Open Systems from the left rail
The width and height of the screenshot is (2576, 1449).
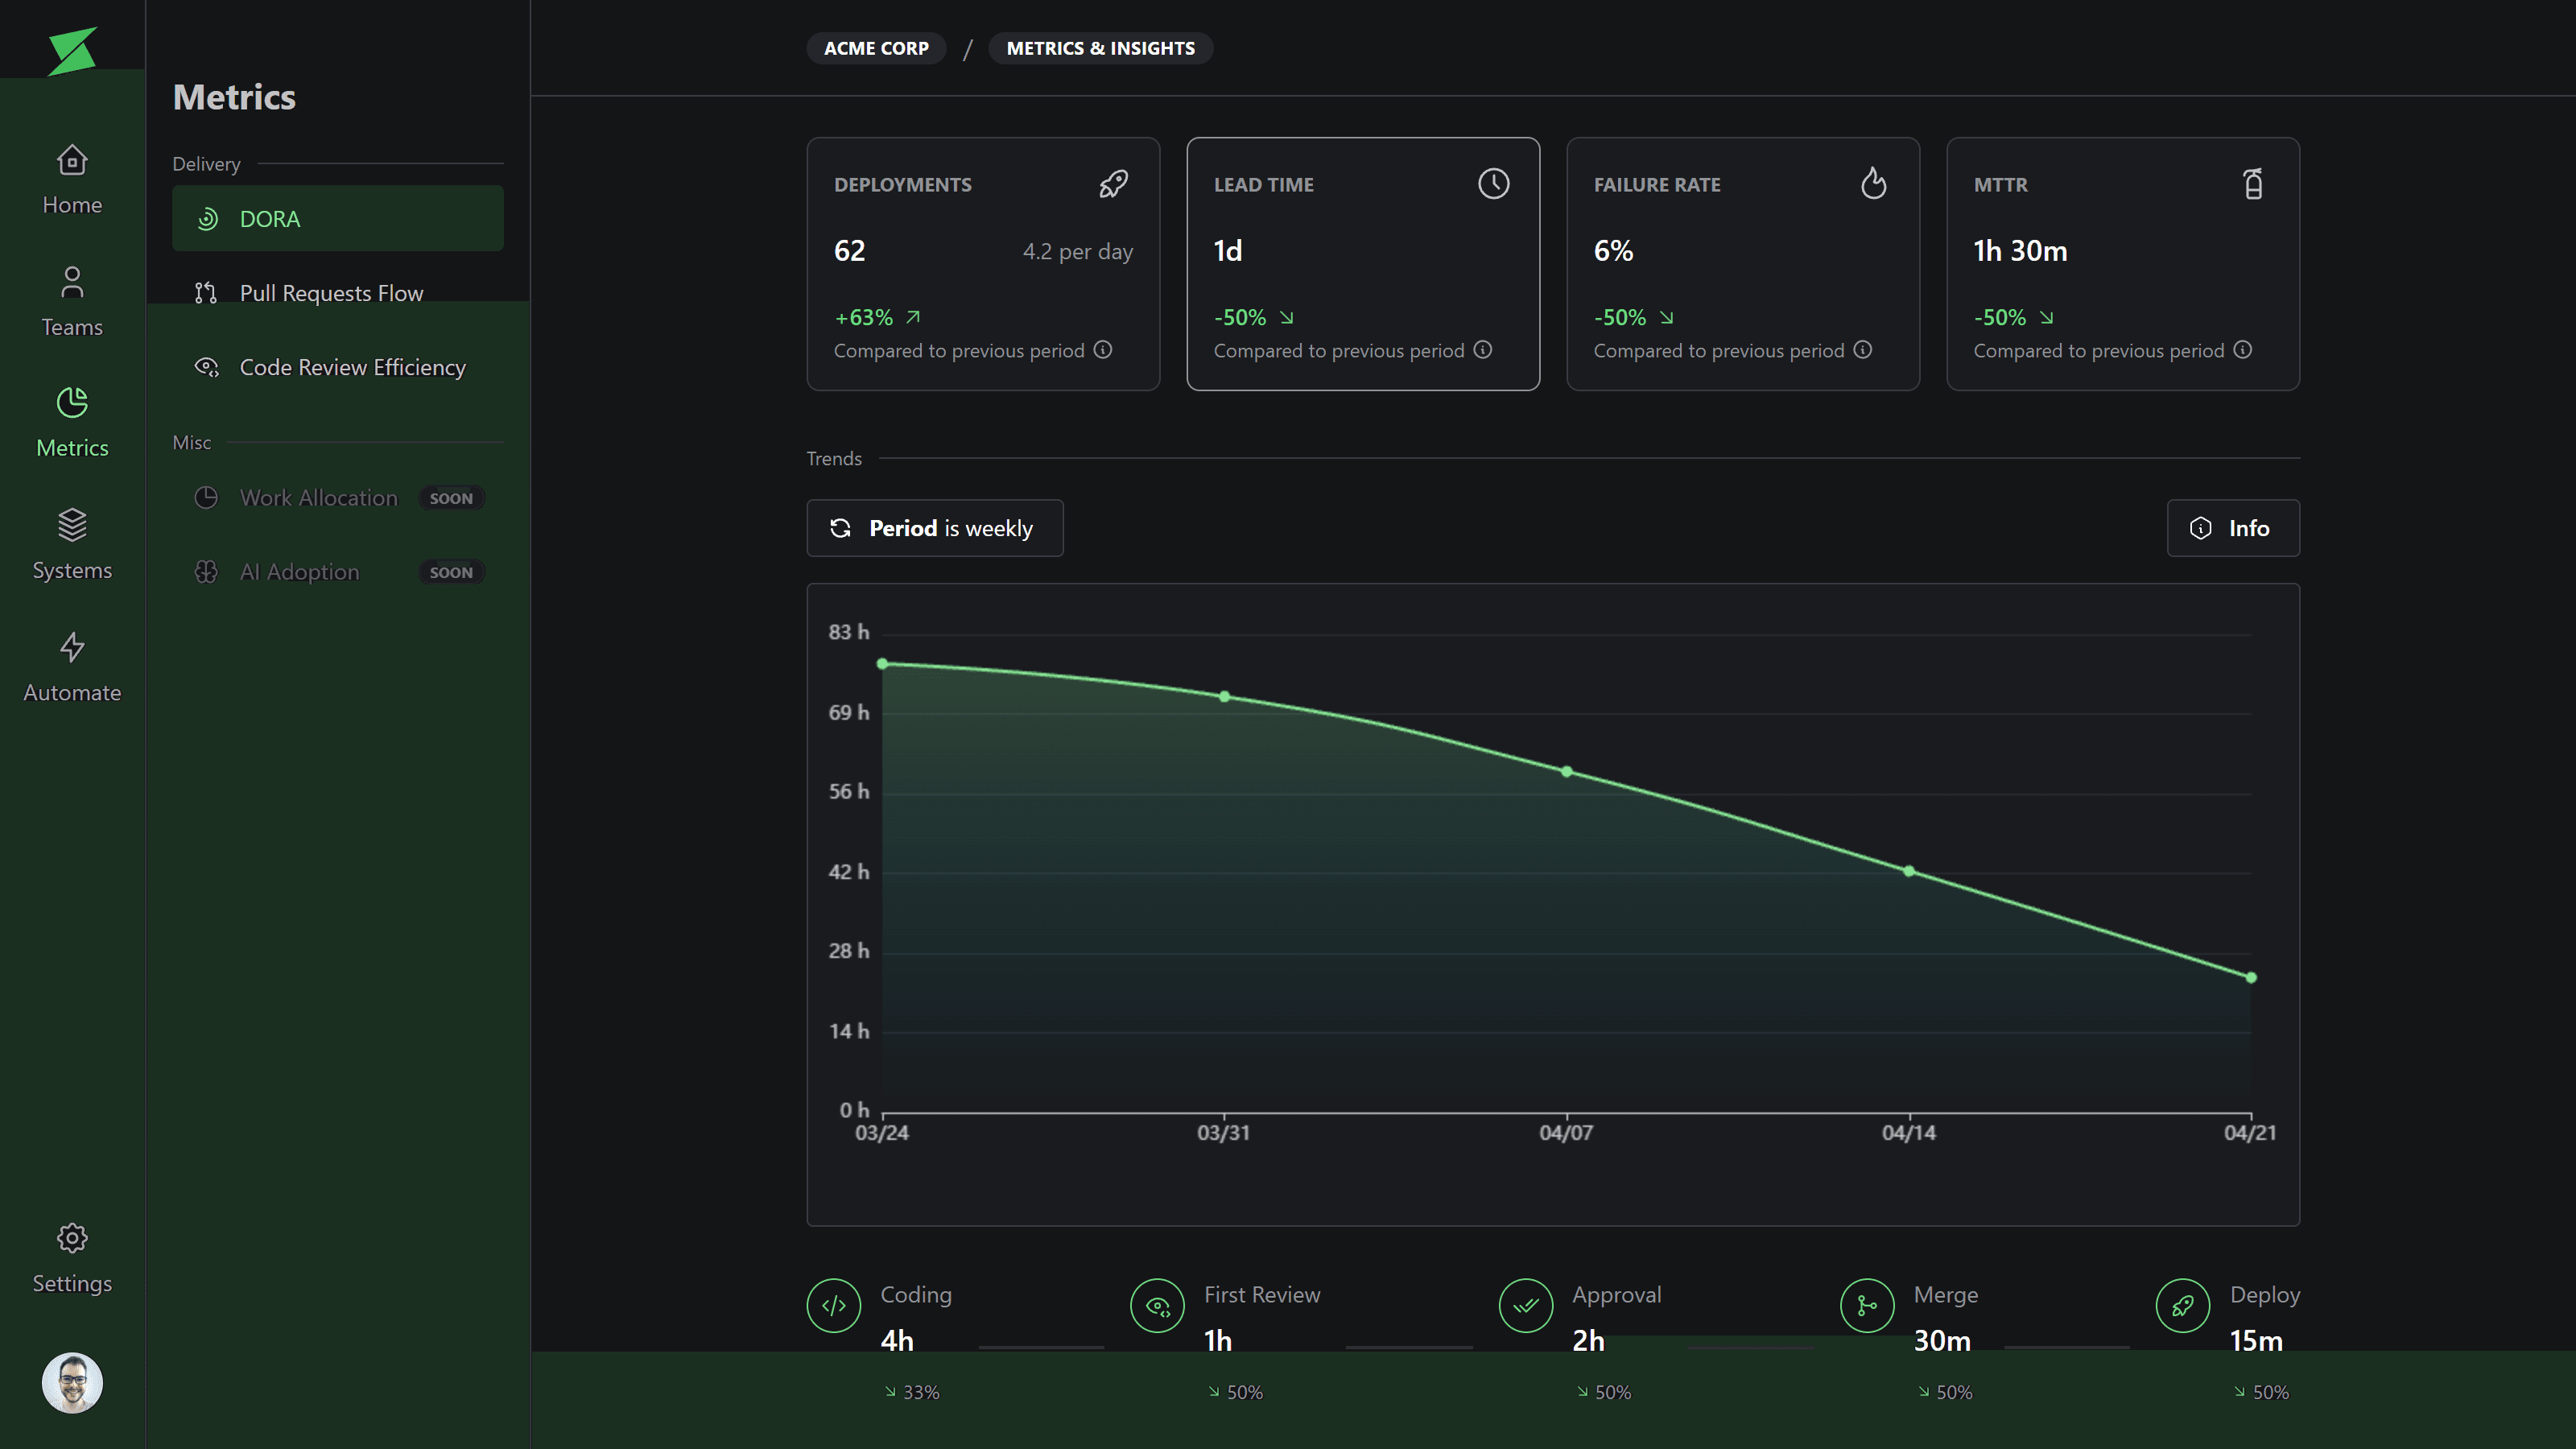tap(72, 545)
